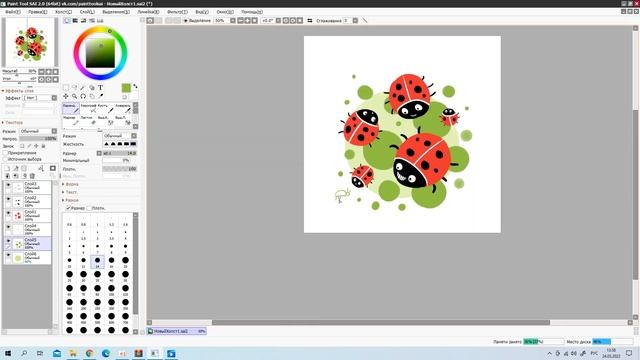The width and height of the screenshot is (640, 360).
Task: Show the RGB sliders panel icon
Action: pos(75,20)
